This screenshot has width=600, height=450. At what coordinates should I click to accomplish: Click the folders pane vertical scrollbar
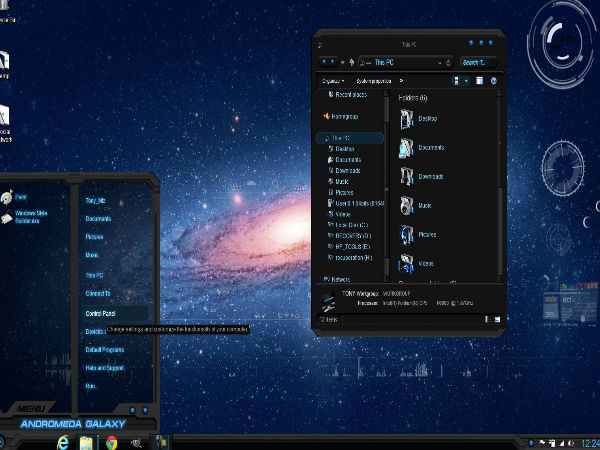point(499,186)
